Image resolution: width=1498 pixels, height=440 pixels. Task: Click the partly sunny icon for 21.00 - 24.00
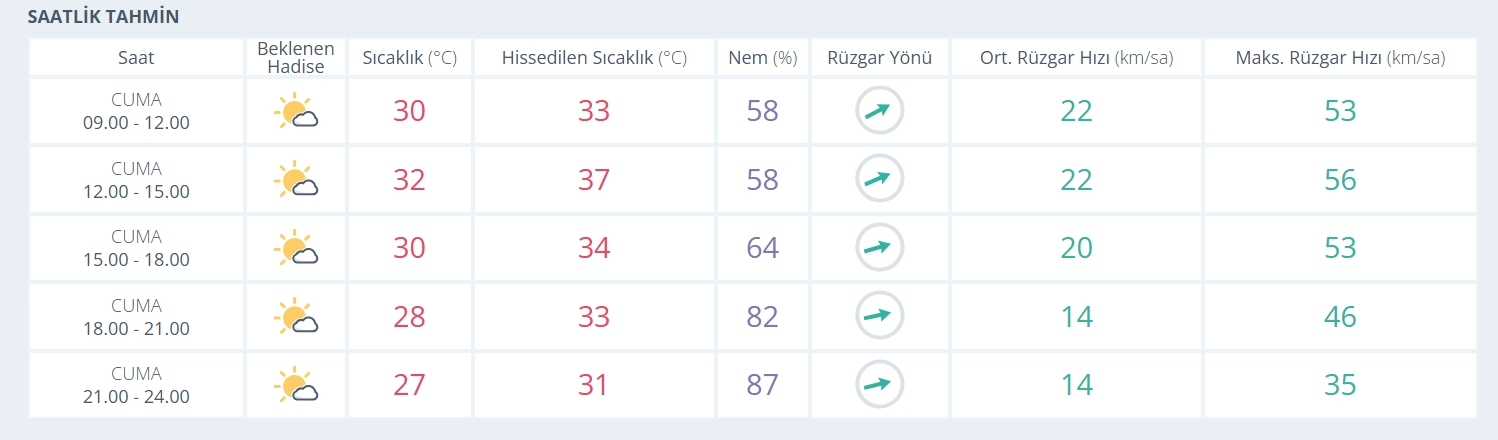tap(295, 385)
